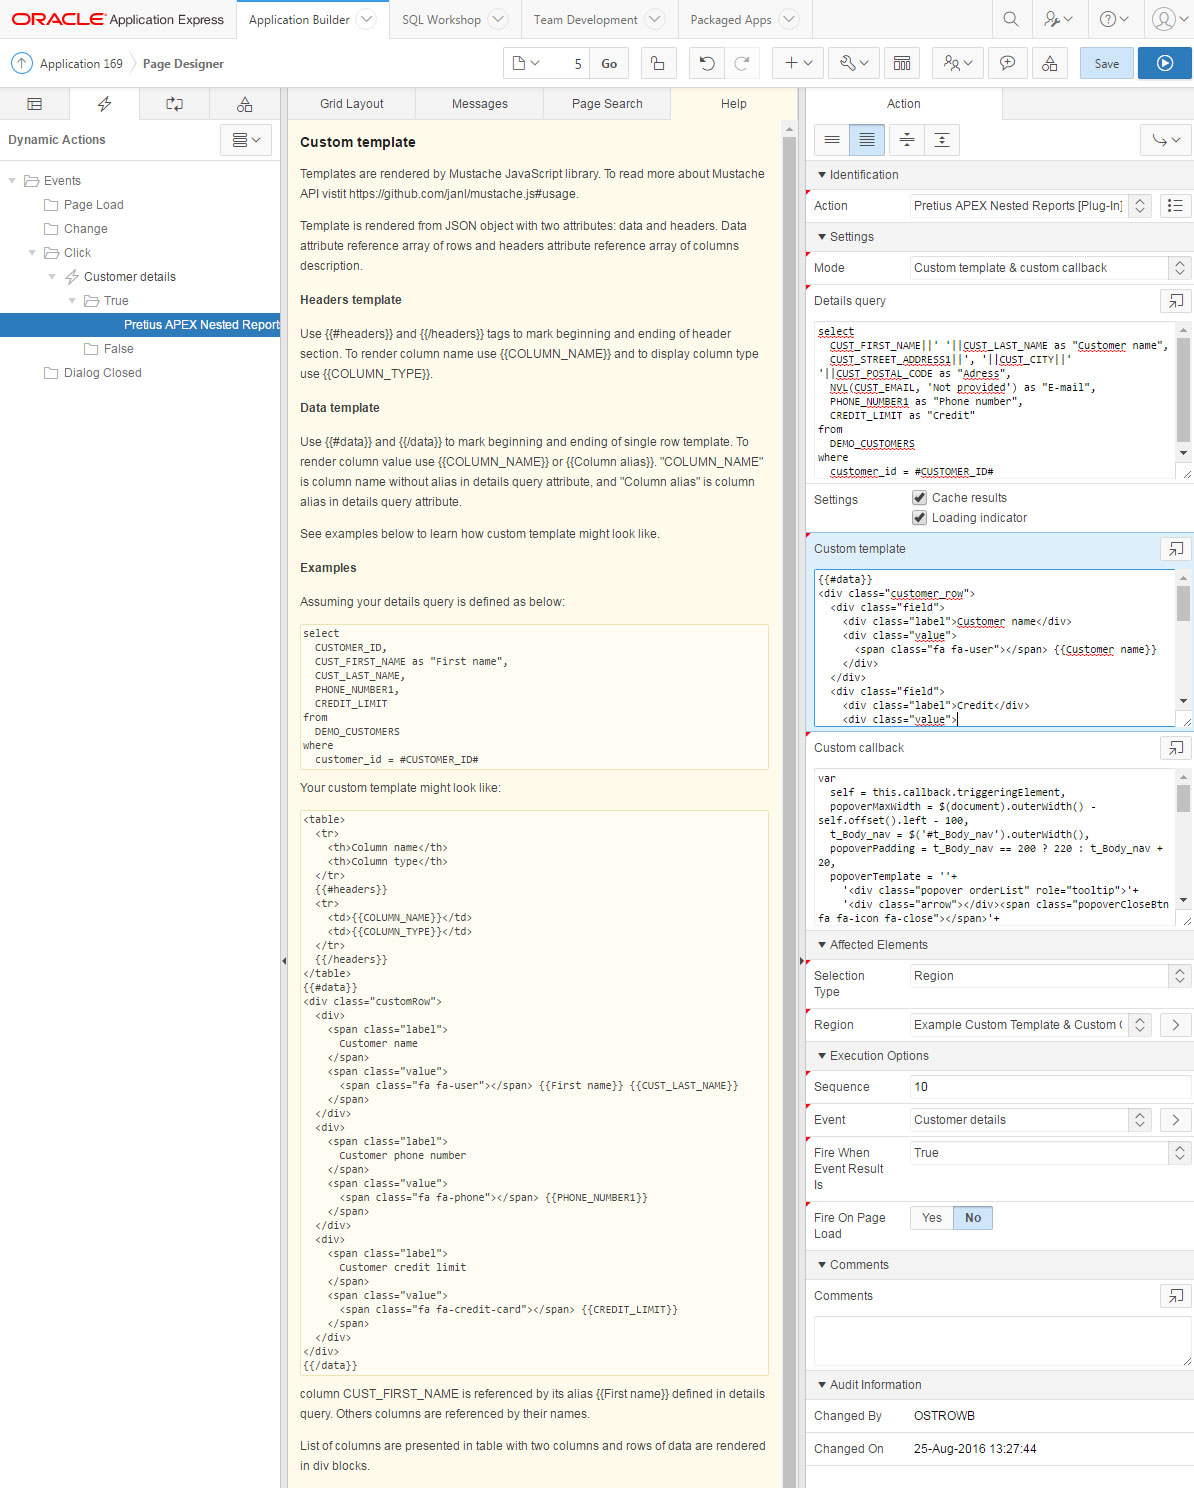Viewport: 1194px width, 1488px height.
Task: Click the Component View icon
Action: tap(902, 63)
